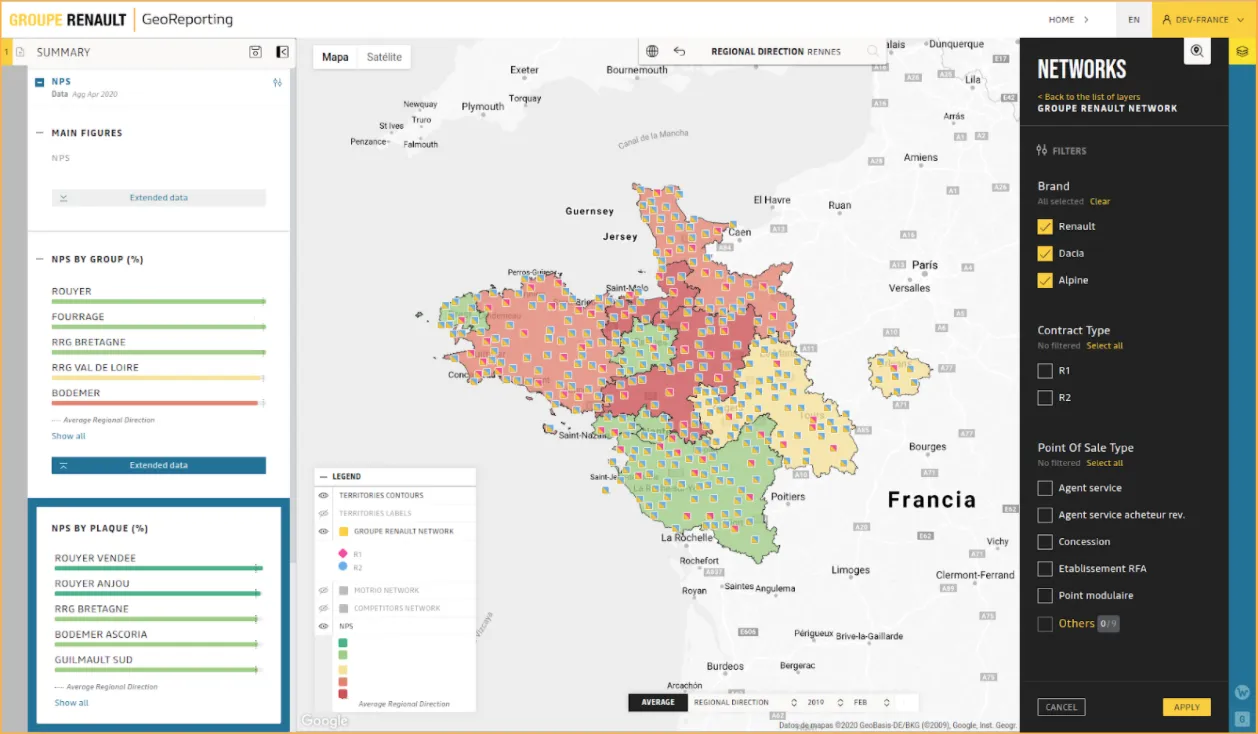The image size is (1258, 734).
Task: Switch to Satélite map view
Action: coord(384,57)
